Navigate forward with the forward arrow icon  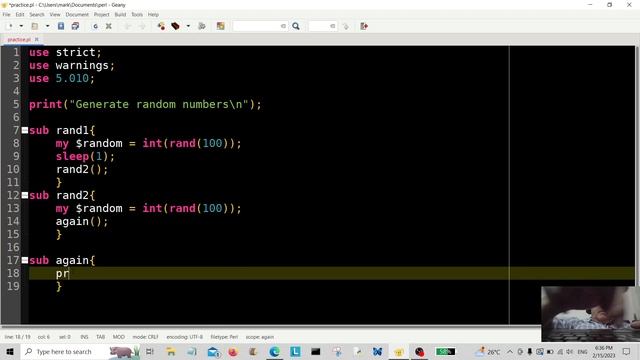(142, 26)
